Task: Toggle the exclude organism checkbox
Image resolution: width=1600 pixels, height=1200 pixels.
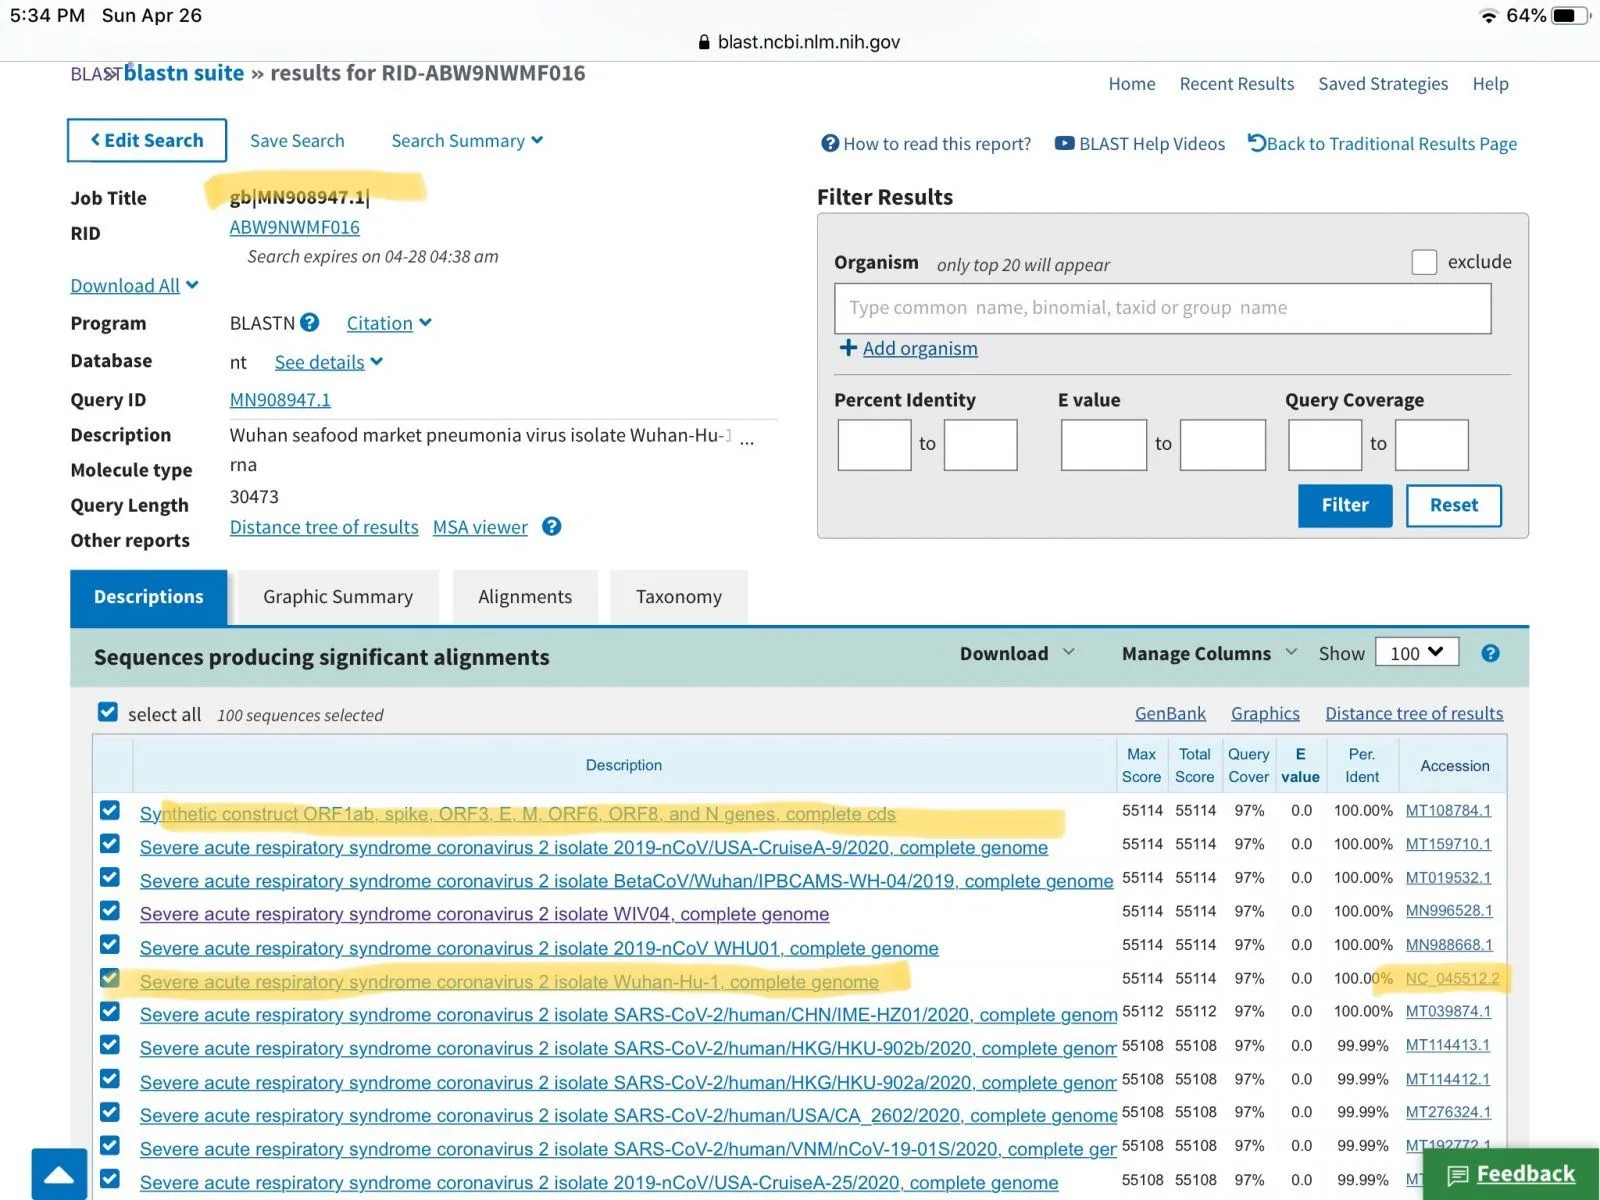Action: point(1424,262)
